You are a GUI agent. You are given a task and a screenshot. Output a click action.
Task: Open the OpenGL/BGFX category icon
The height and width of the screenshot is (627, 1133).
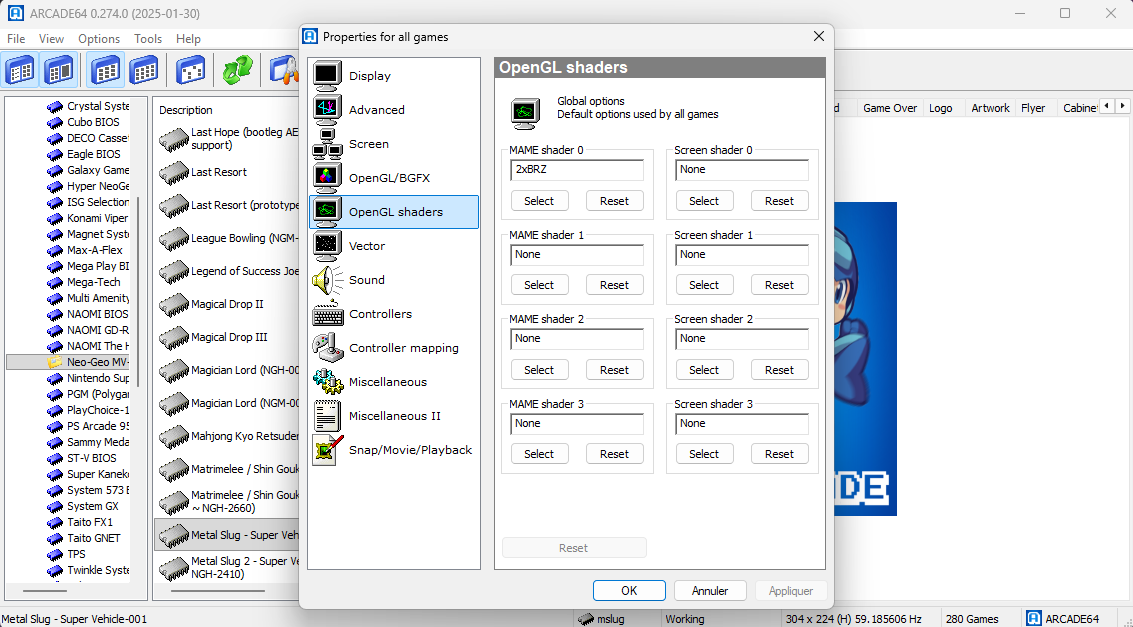pyautogui.click(x=327, y=178)
